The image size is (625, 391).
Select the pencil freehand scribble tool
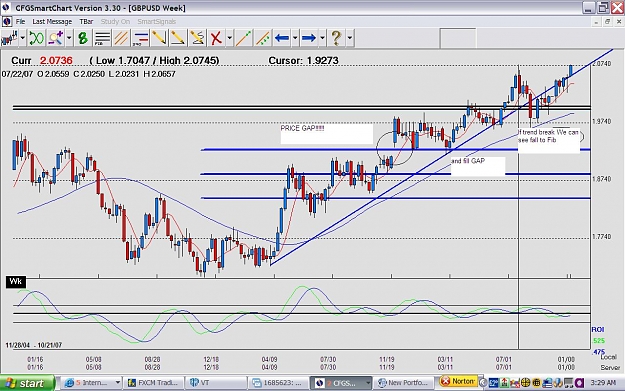pyautogui.click(x=197, y=38)
